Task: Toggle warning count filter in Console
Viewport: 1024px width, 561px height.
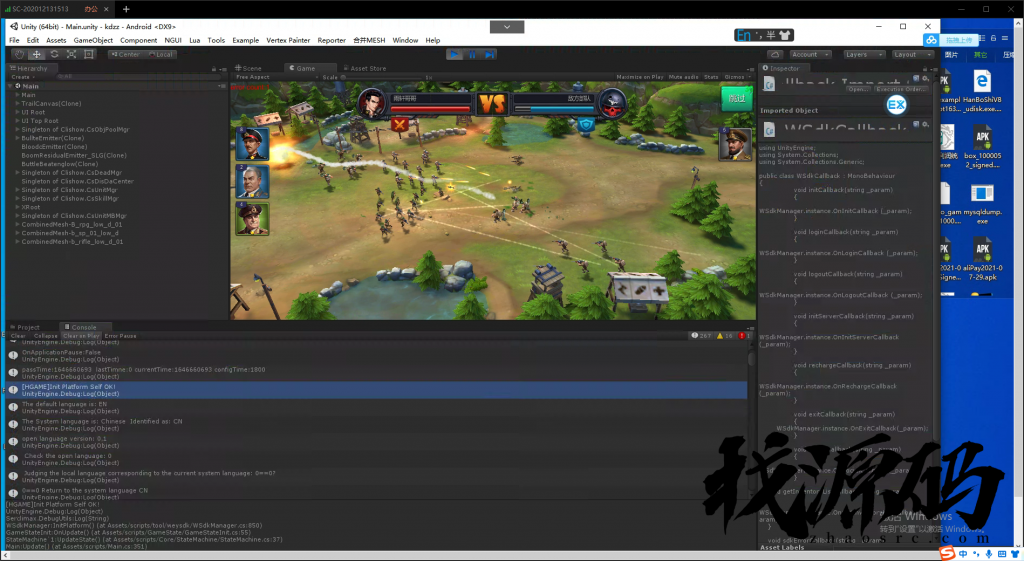Action: [725, 336]
